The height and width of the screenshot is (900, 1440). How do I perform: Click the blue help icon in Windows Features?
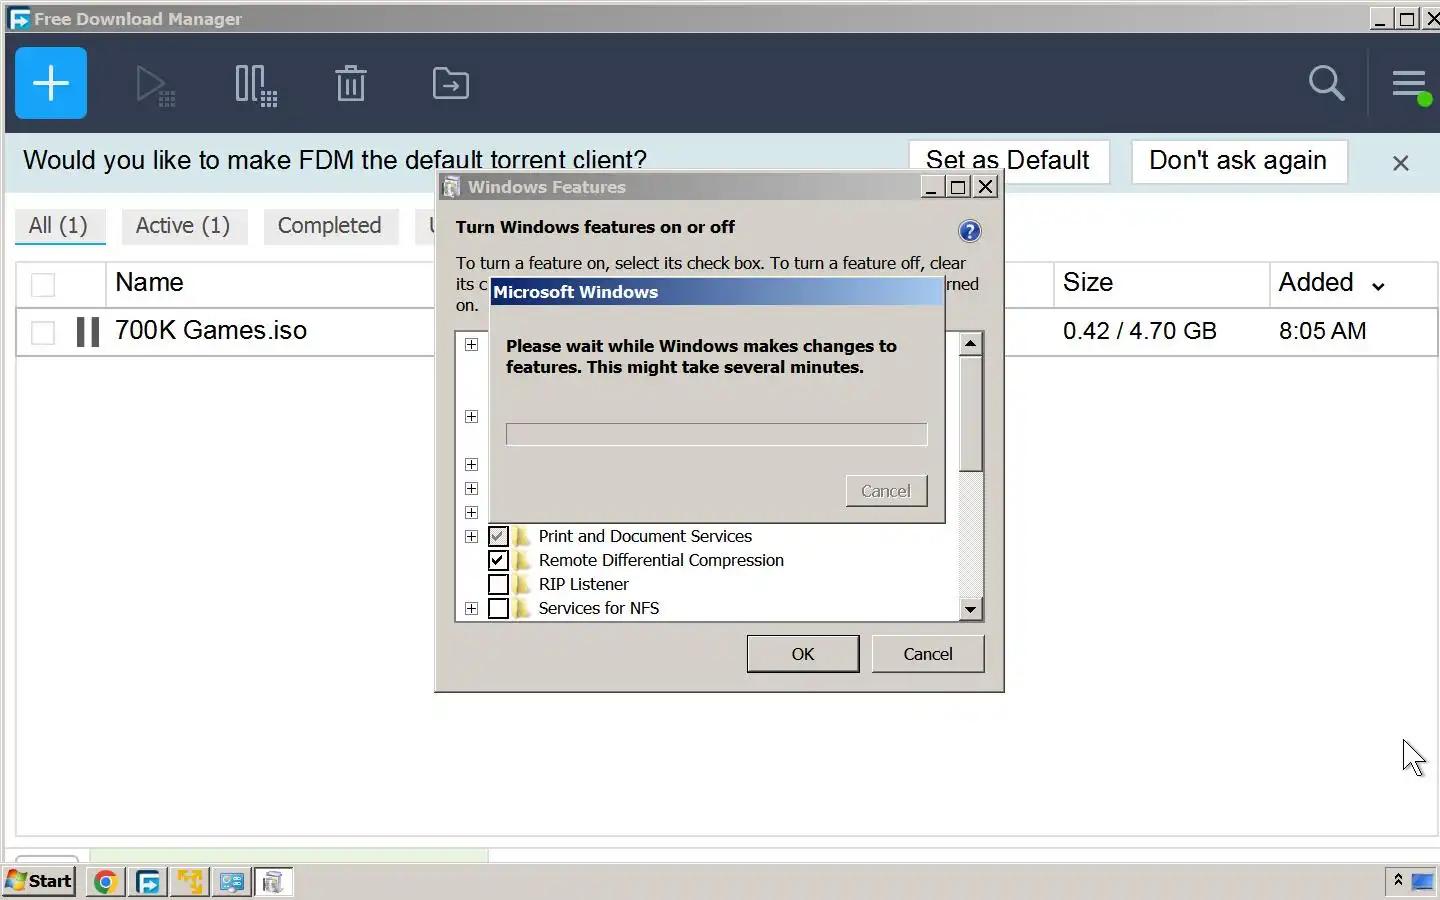point(969,231)
